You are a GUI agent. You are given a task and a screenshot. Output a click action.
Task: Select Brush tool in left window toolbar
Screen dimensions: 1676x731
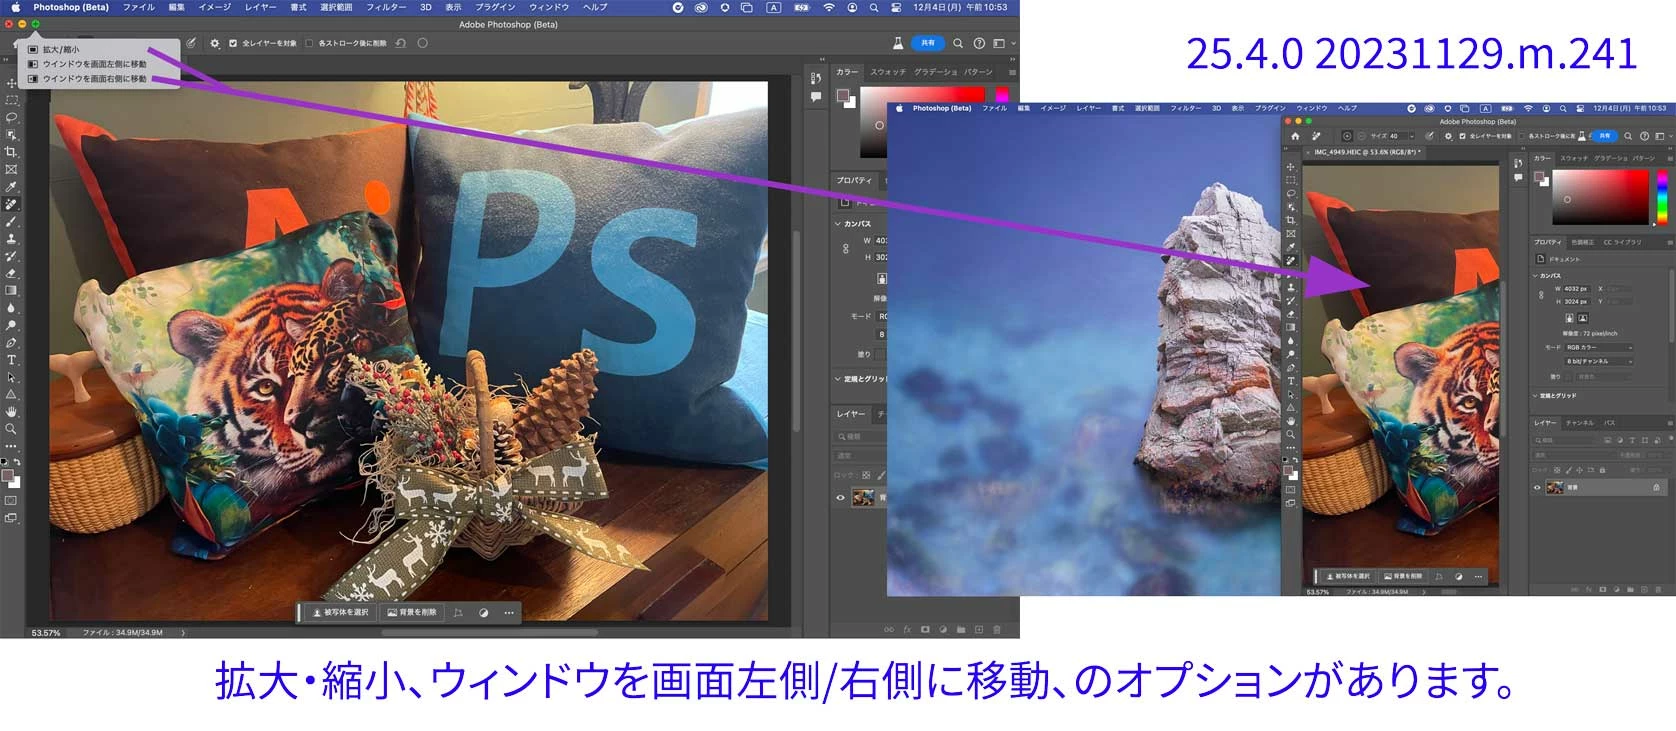coord(11,222)
